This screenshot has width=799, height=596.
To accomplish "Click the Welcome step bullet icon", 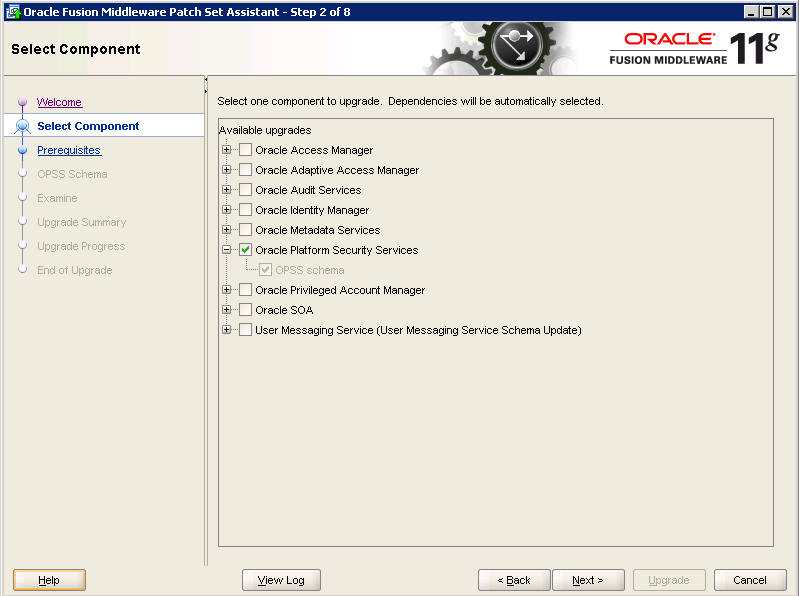I will 22,102.
